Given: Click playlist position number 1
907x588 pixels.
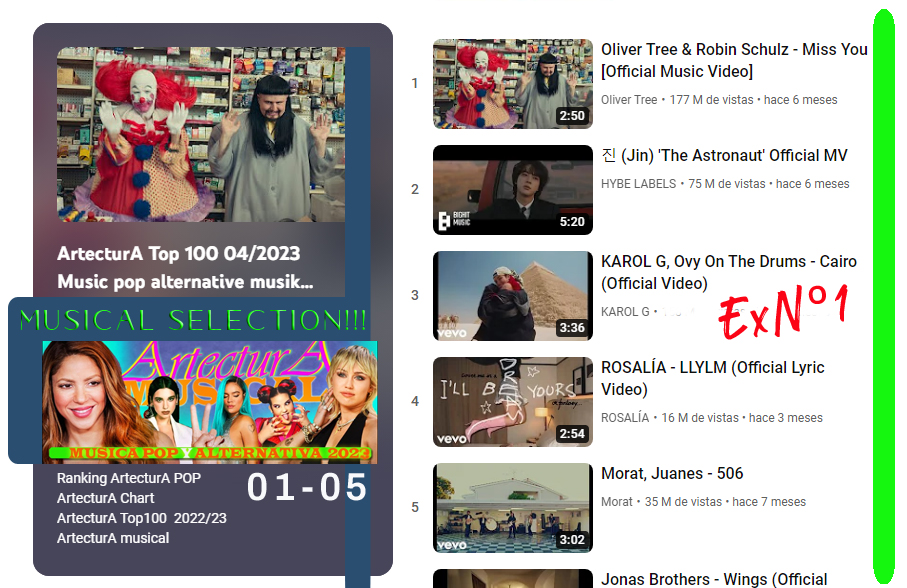Looking at the screenshot, I should [415, 83].
